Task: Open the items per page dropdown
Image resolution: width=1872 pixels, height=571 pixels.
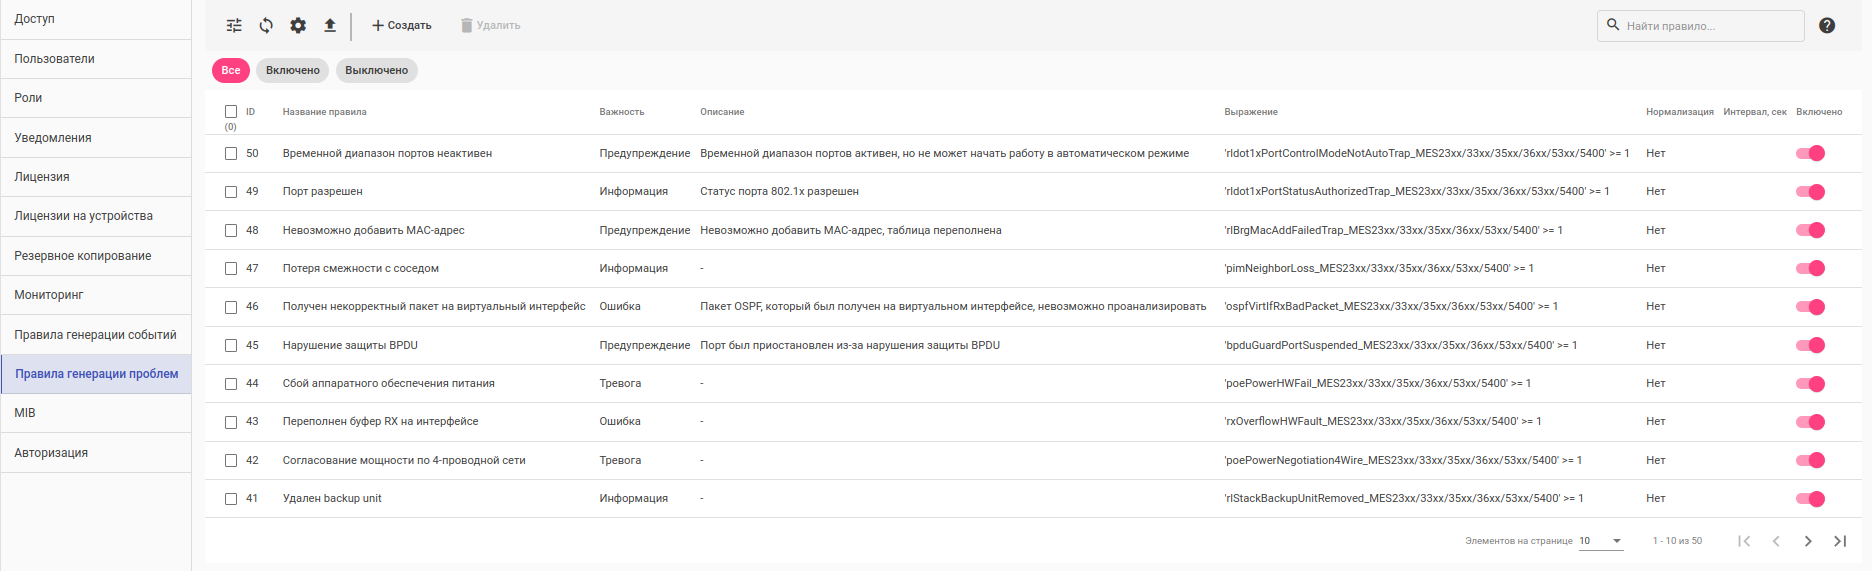Action: [1601, 541]
